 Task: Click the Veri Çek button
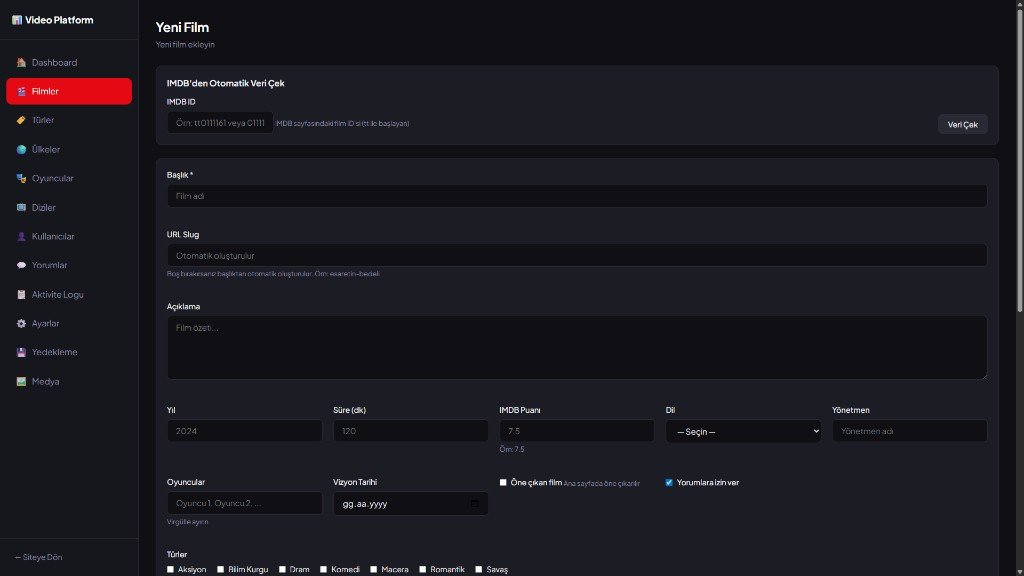pos(961,124)
